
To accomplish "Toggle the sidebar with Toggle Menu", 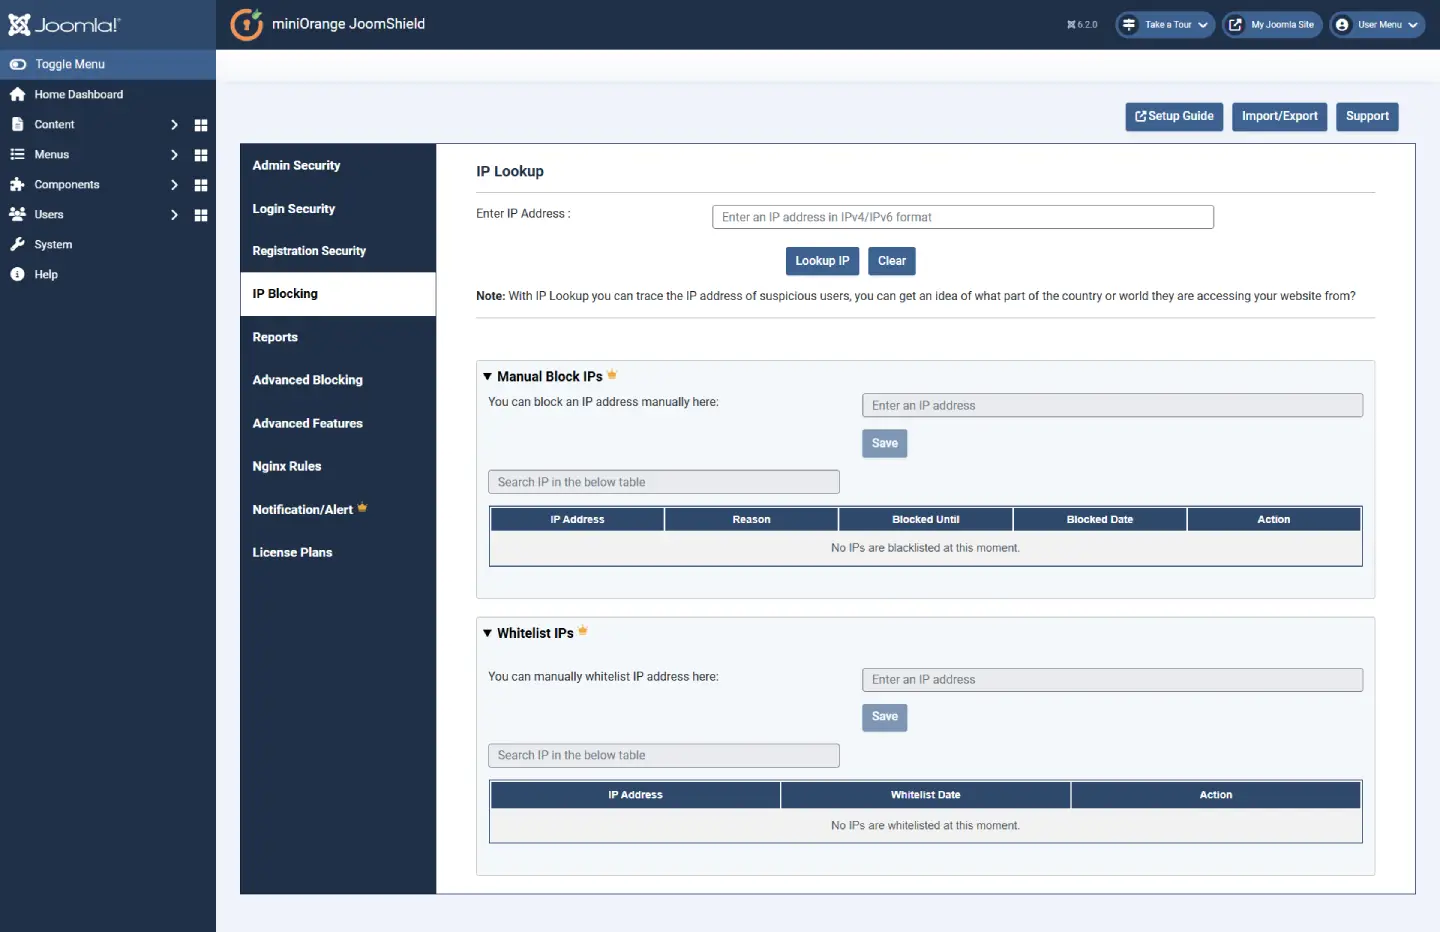I will pyautogui.click(x=108, y=64).
